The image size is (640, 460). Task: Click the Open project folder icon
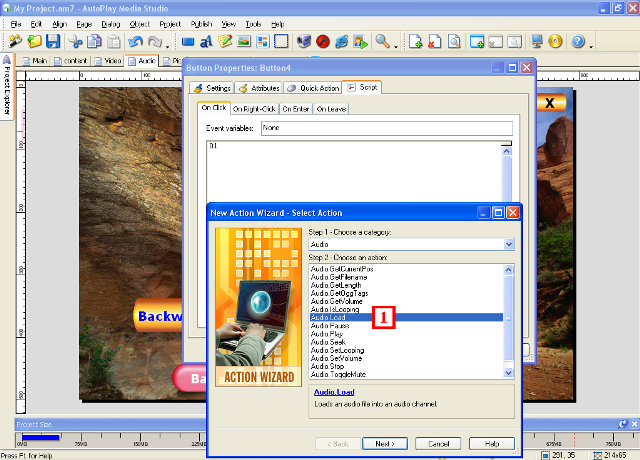[35, 42]
